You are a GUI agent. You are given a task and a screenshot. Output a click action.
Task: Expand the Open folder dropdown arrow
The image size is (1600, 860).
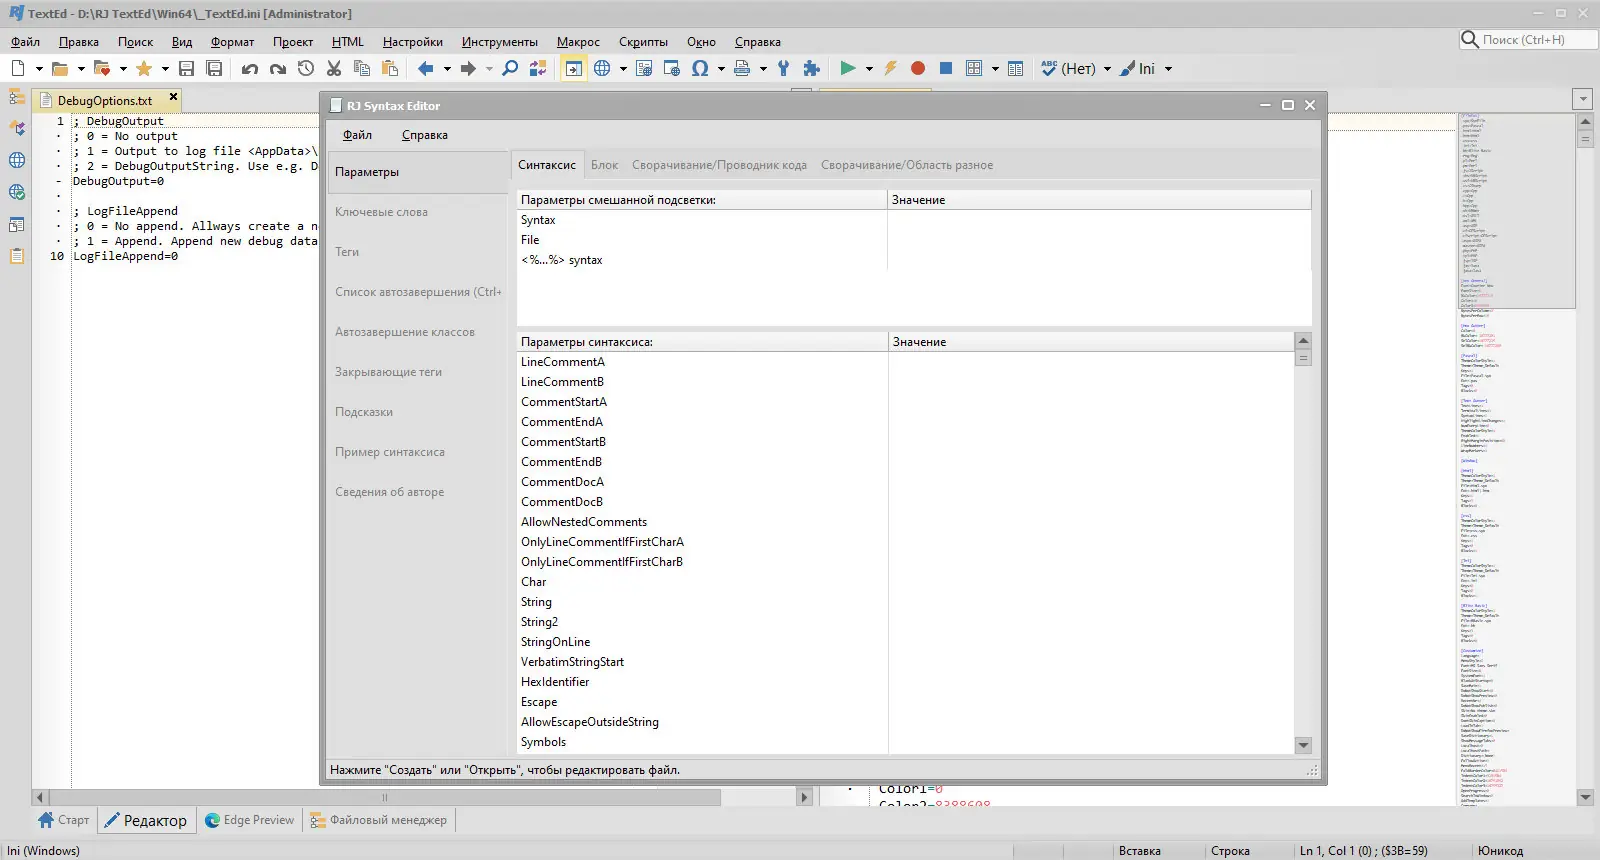coord(81,69)
